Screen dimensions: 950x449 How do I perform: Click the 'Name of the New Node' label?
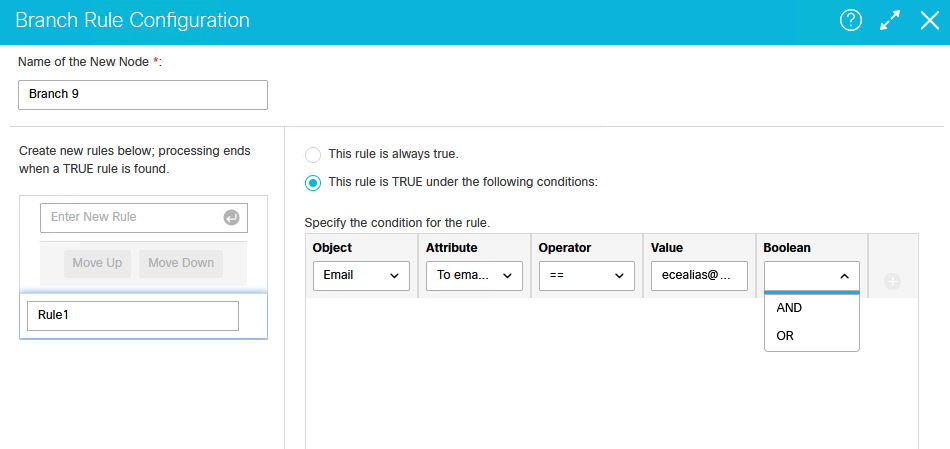coord(91,62)
